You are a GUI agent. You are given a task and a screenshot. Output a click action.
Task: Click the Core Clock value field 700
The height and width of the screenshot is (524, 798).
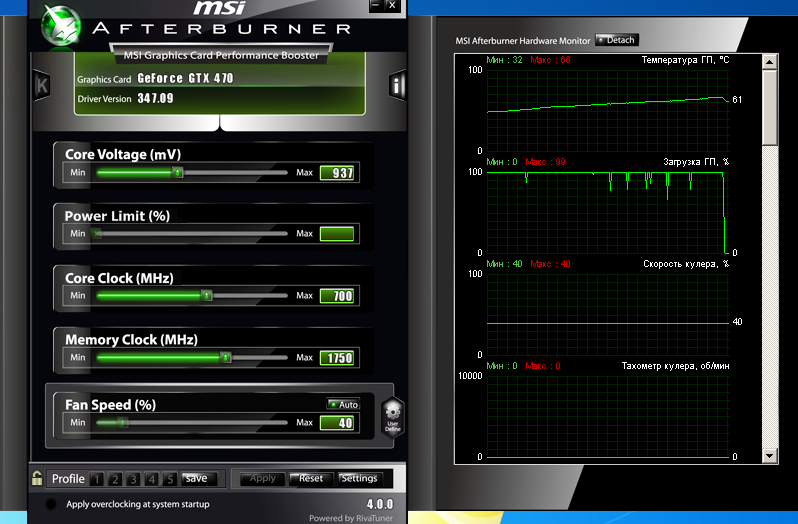(x=336, y=296)
